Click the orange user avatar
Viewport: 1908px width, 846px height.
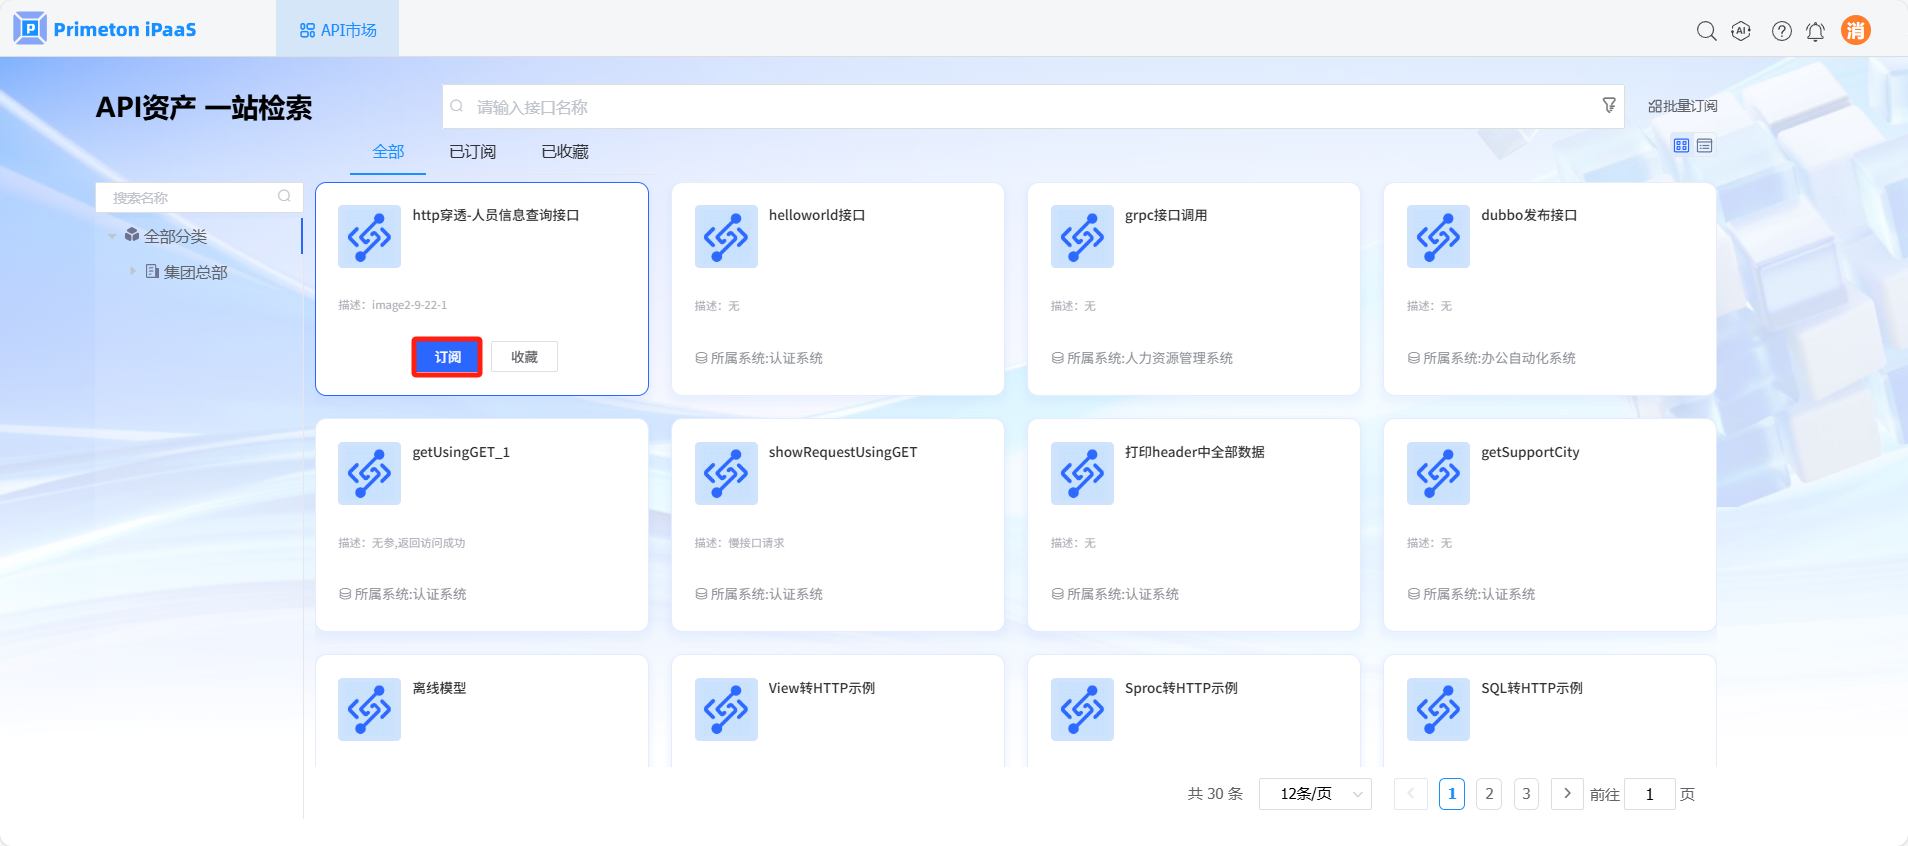click(x=1855, y=30)
